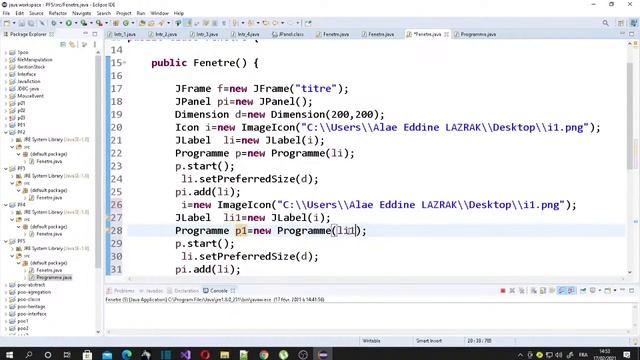Image resolution: width=640 pixels, height=360 pixels.
Task: Expand the GestionStock project
Action: pos(6,67)
